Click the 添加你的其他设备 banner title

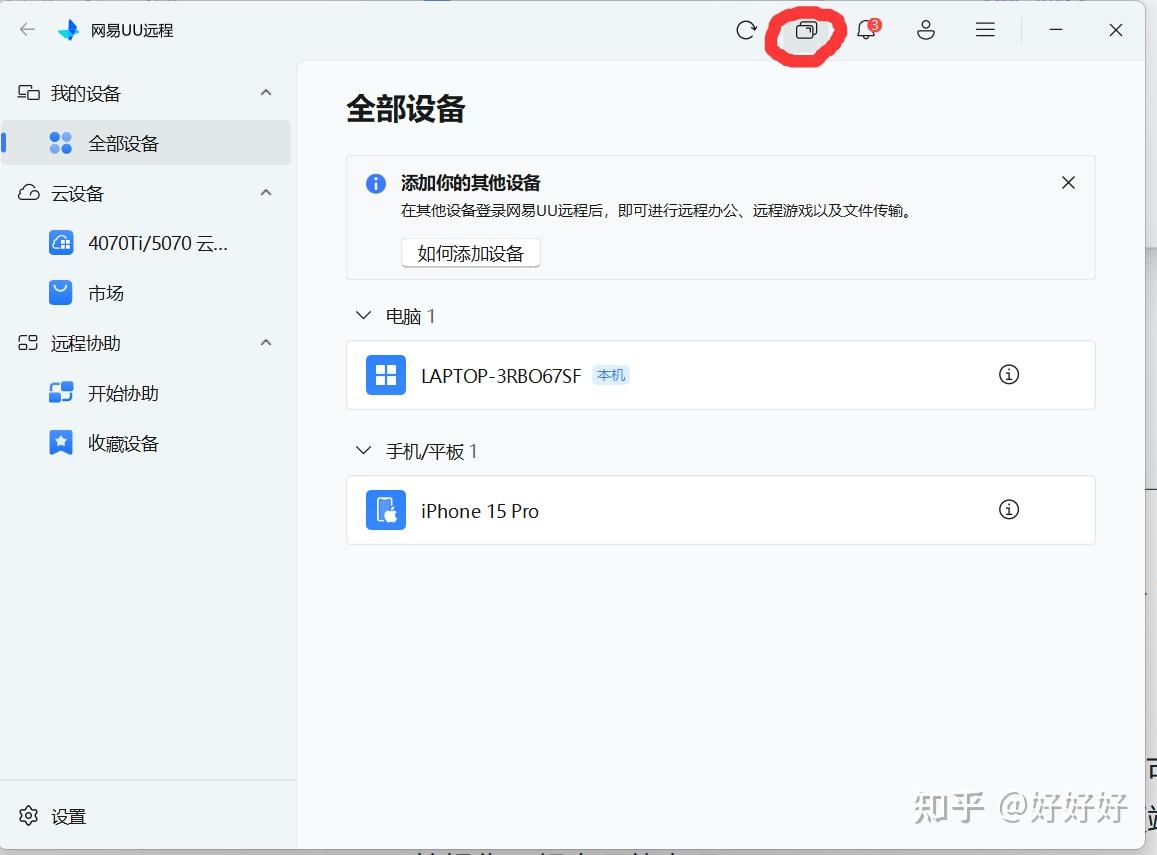[471, 183]
